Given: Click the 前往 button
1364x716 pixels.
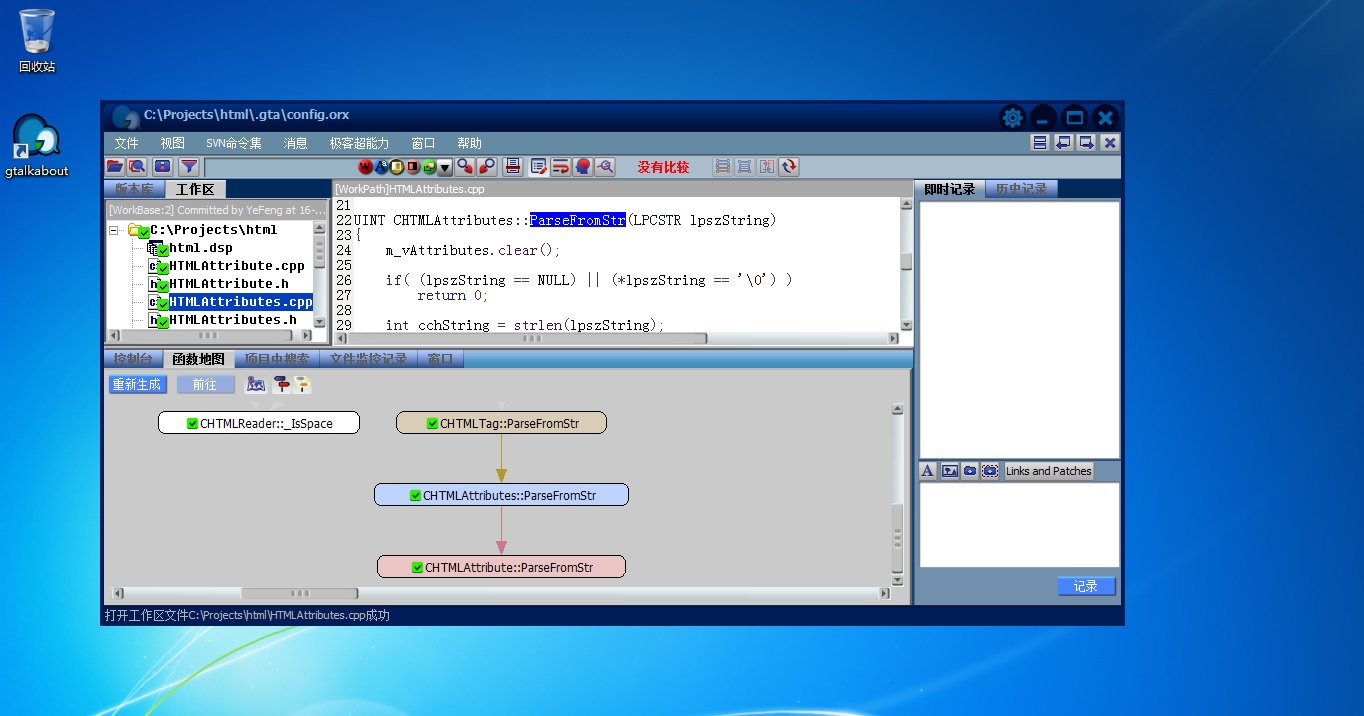Looking at the screenshot, I should [x=205, y=384].
